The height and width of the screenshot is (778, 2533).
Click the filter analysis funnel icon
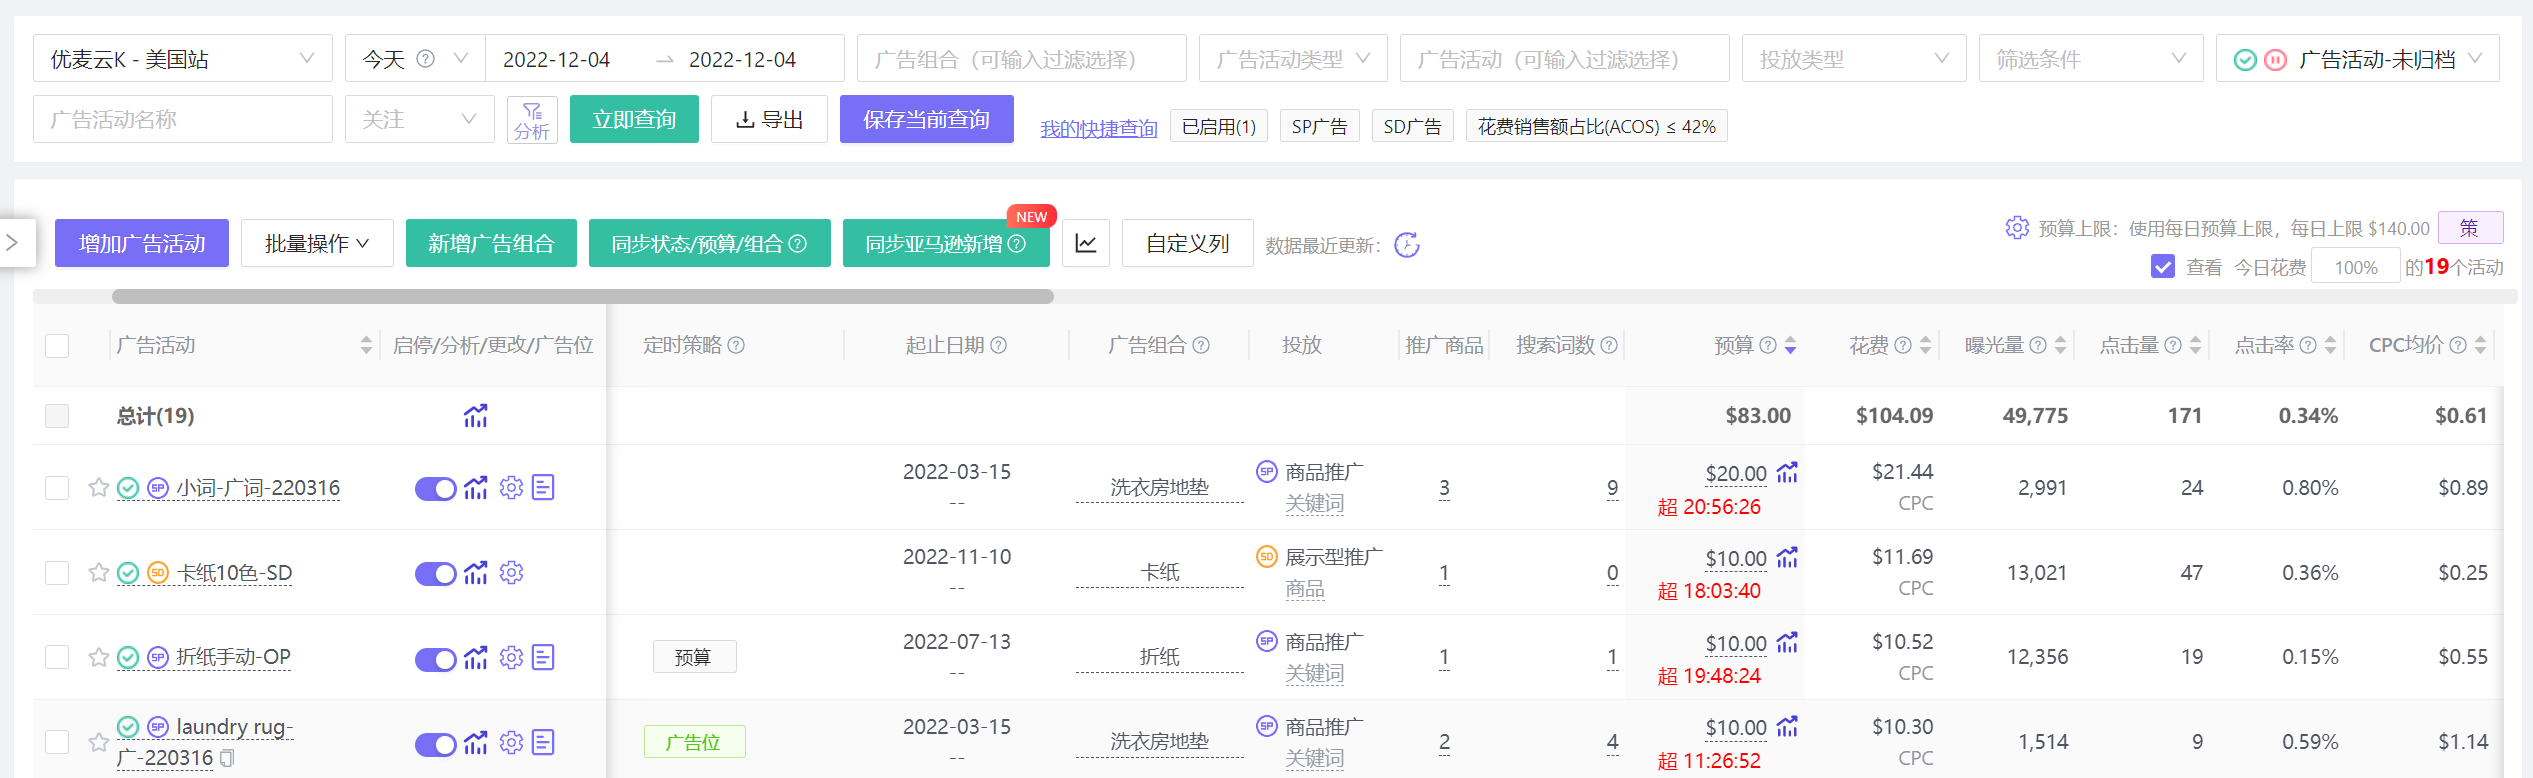coord(532,119)
